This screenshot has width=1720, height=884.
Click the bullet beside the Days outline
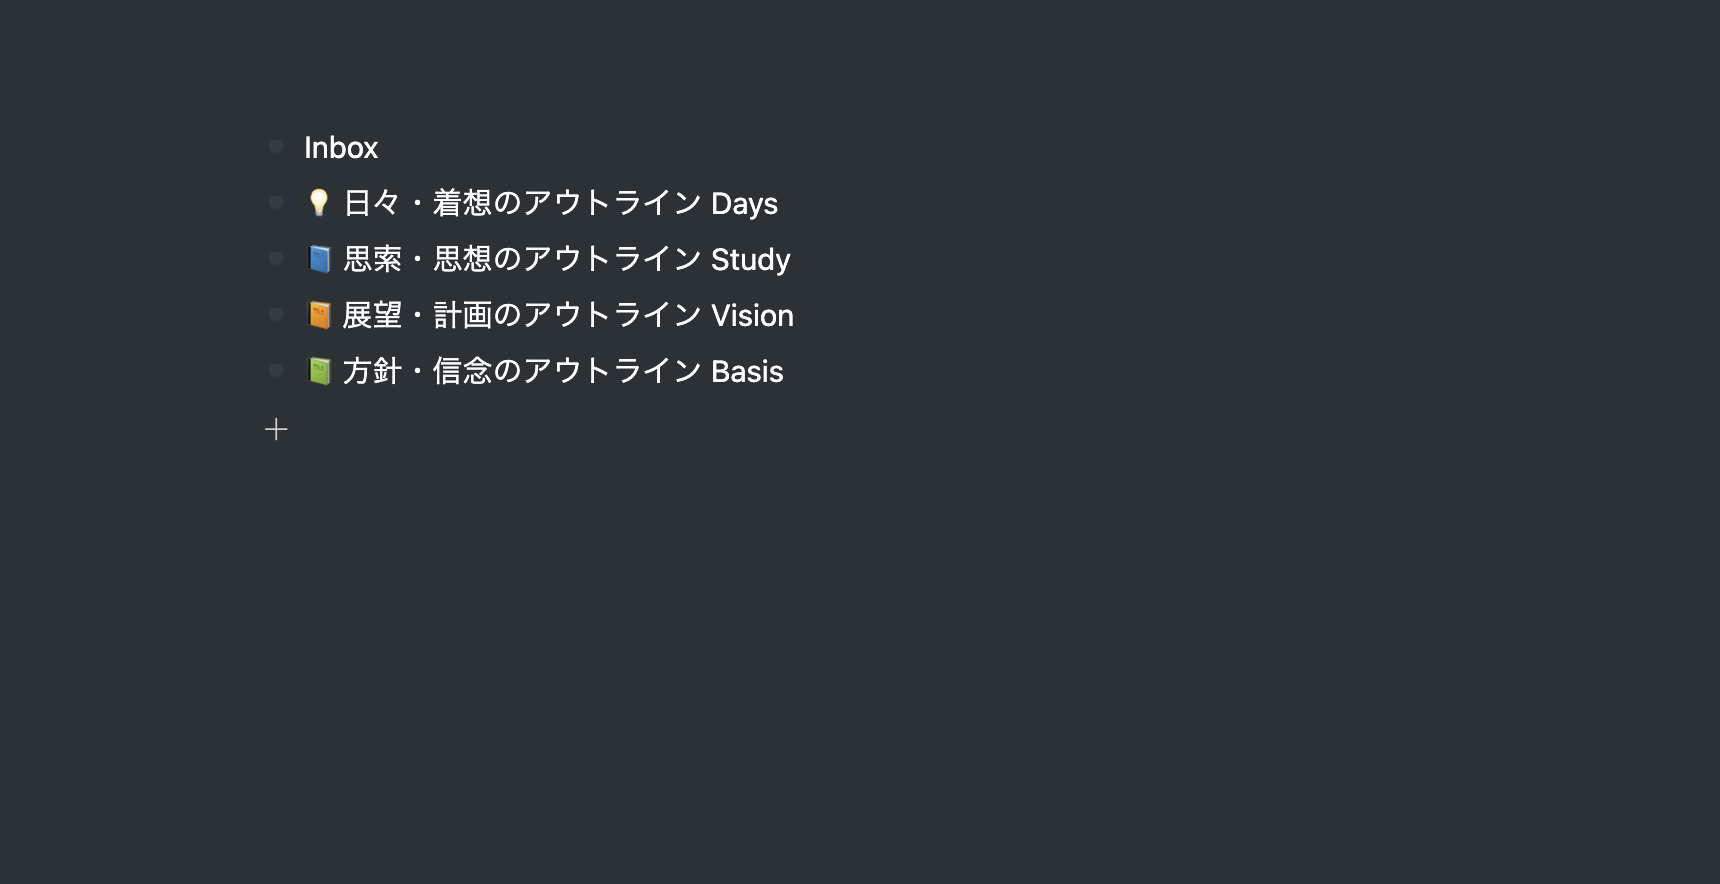pyautogui.click(x=276, y=201)
